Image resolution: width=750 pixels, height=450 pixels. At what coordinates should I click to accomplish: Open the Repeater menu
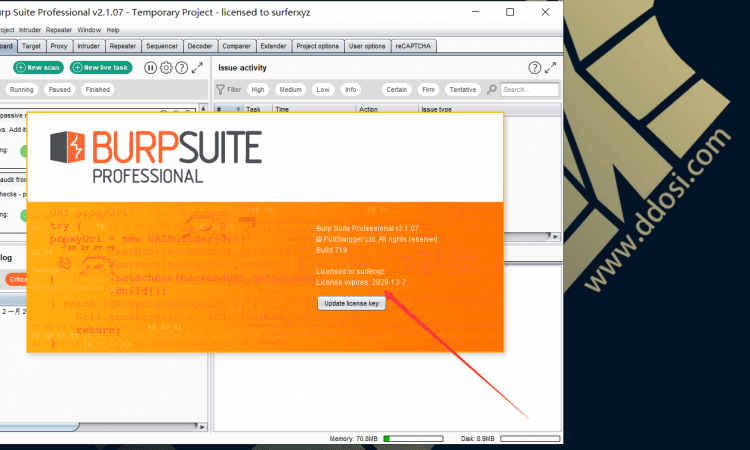click(x=59, y=30)
